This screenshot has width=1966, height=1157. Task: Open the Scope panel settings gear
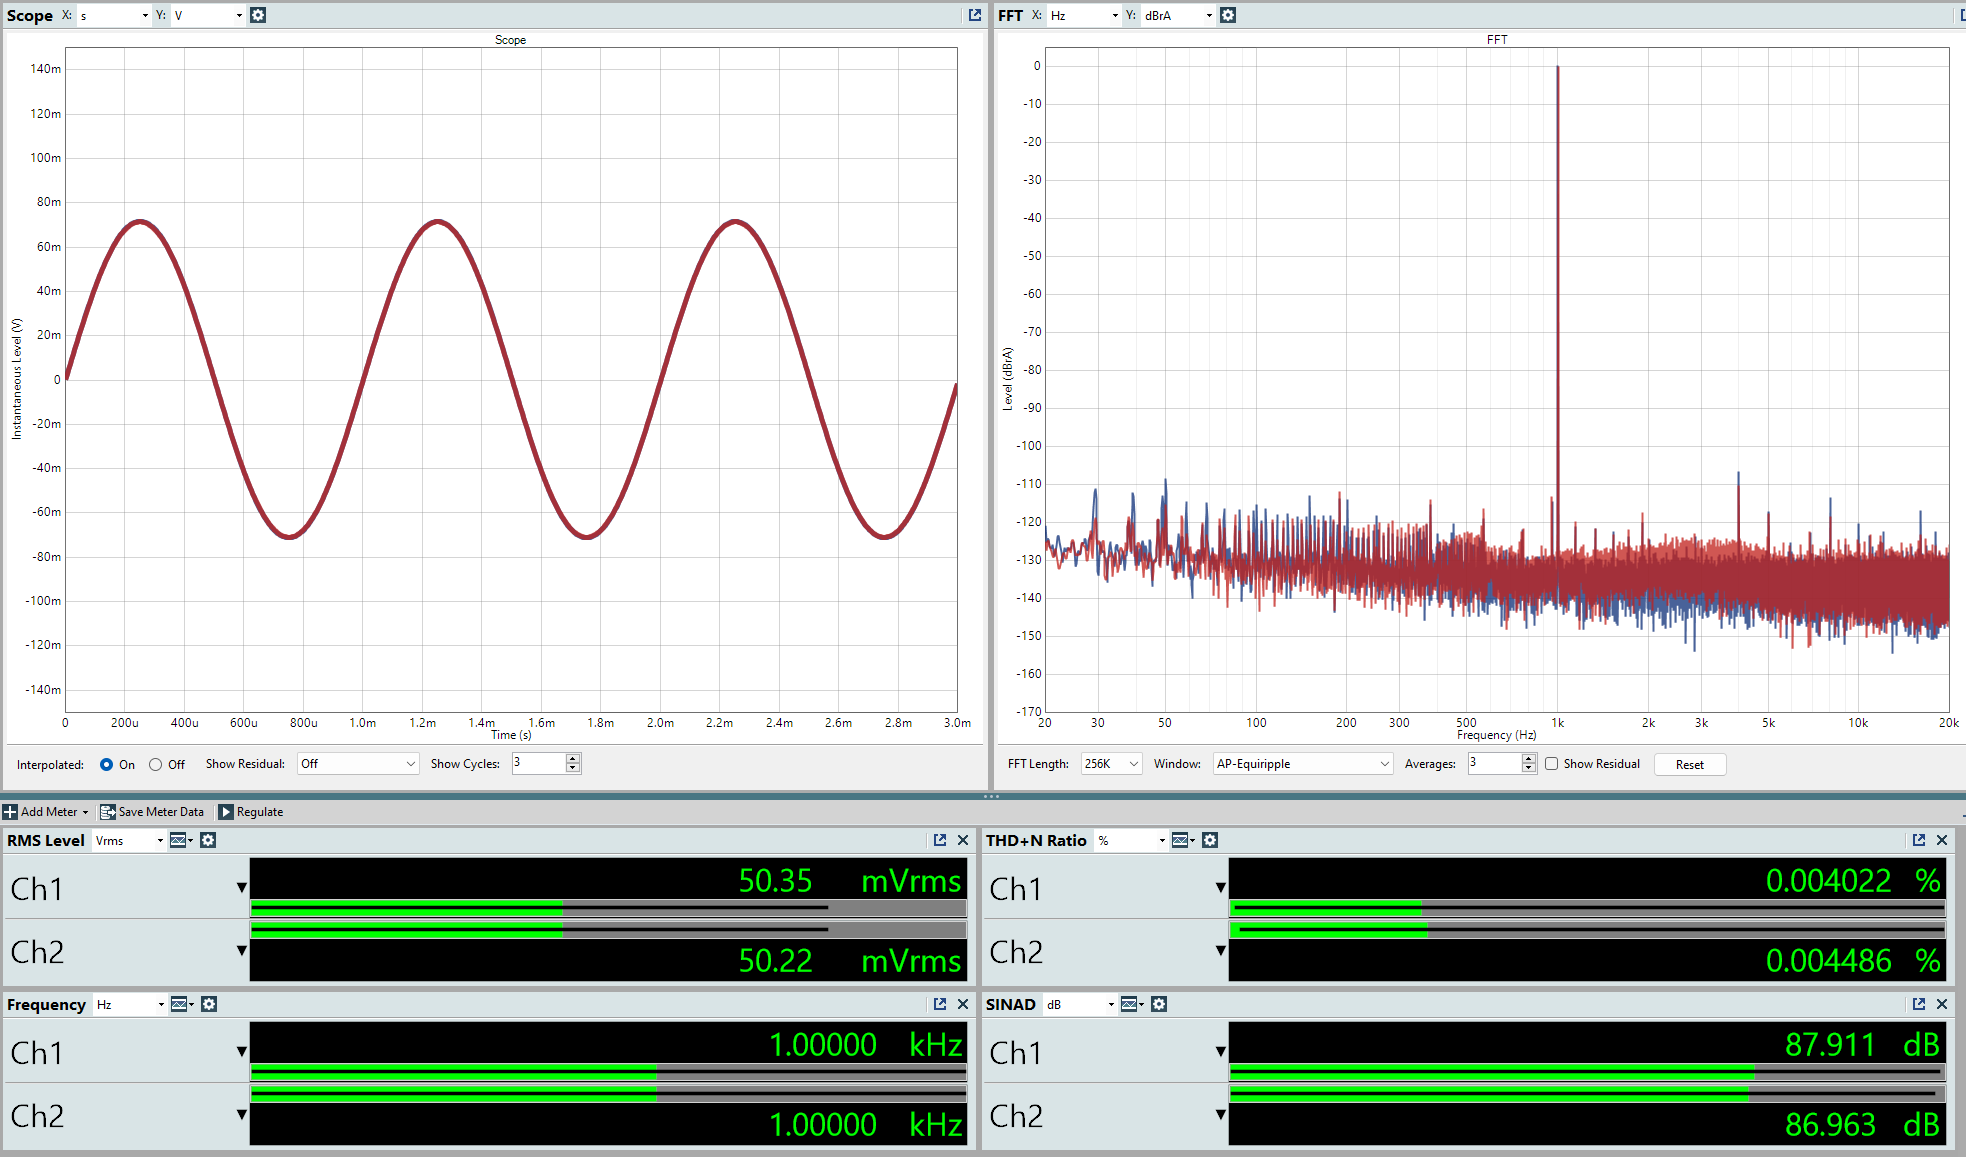pos(258,15)
